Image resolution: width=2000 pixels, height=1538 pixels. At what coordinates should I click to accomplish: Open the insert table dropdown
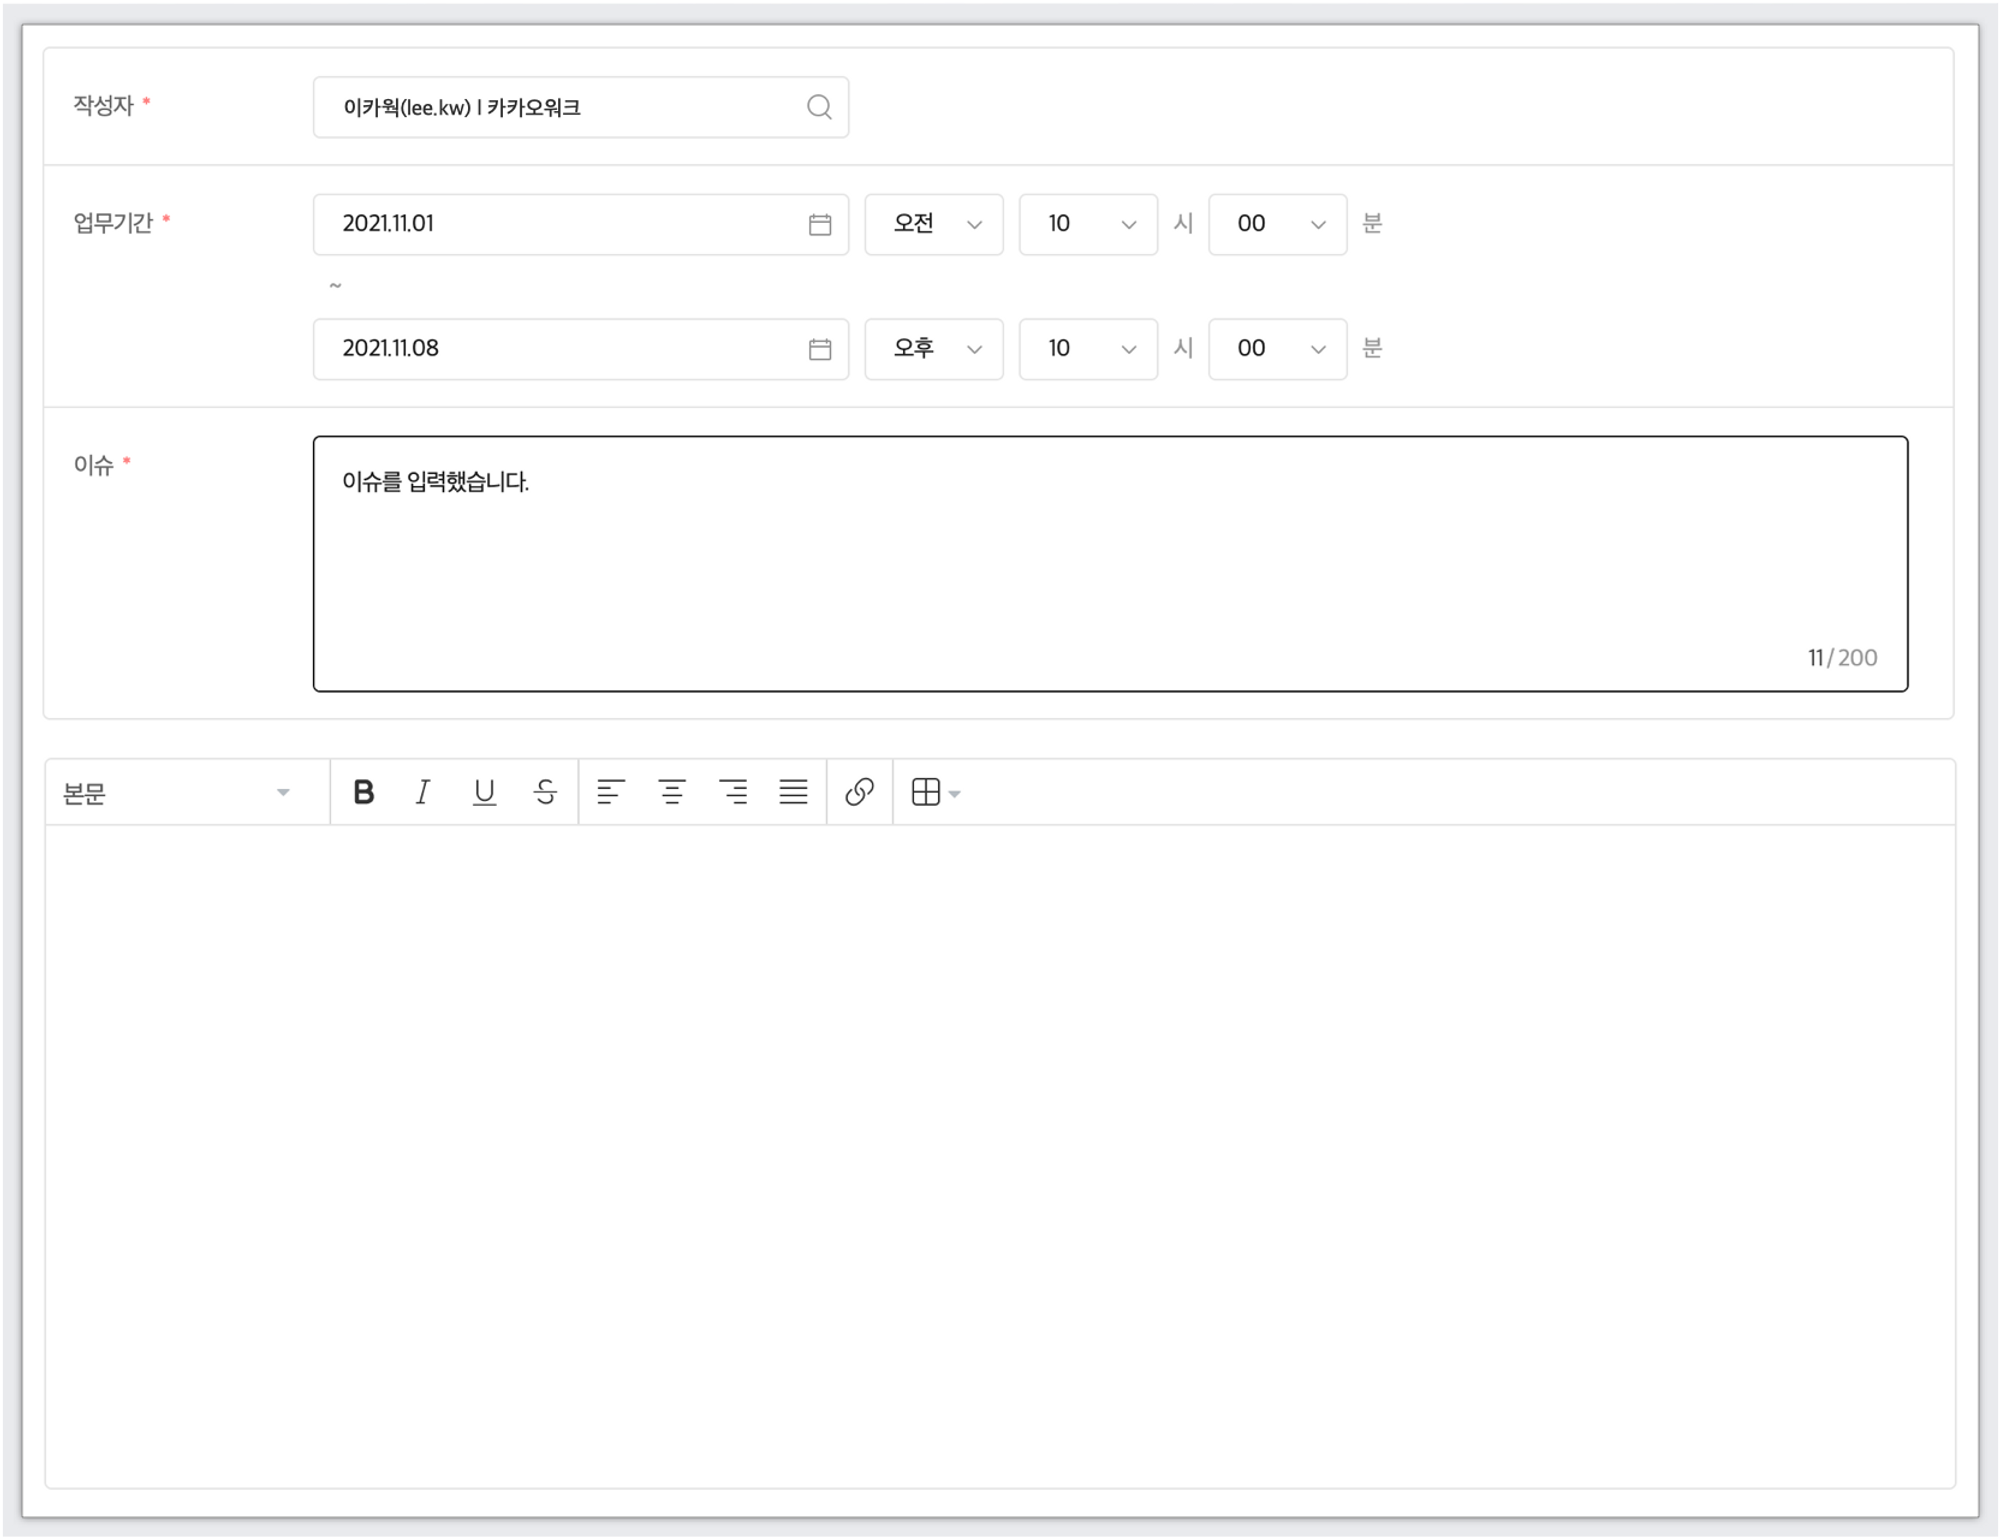click(936, 792)
